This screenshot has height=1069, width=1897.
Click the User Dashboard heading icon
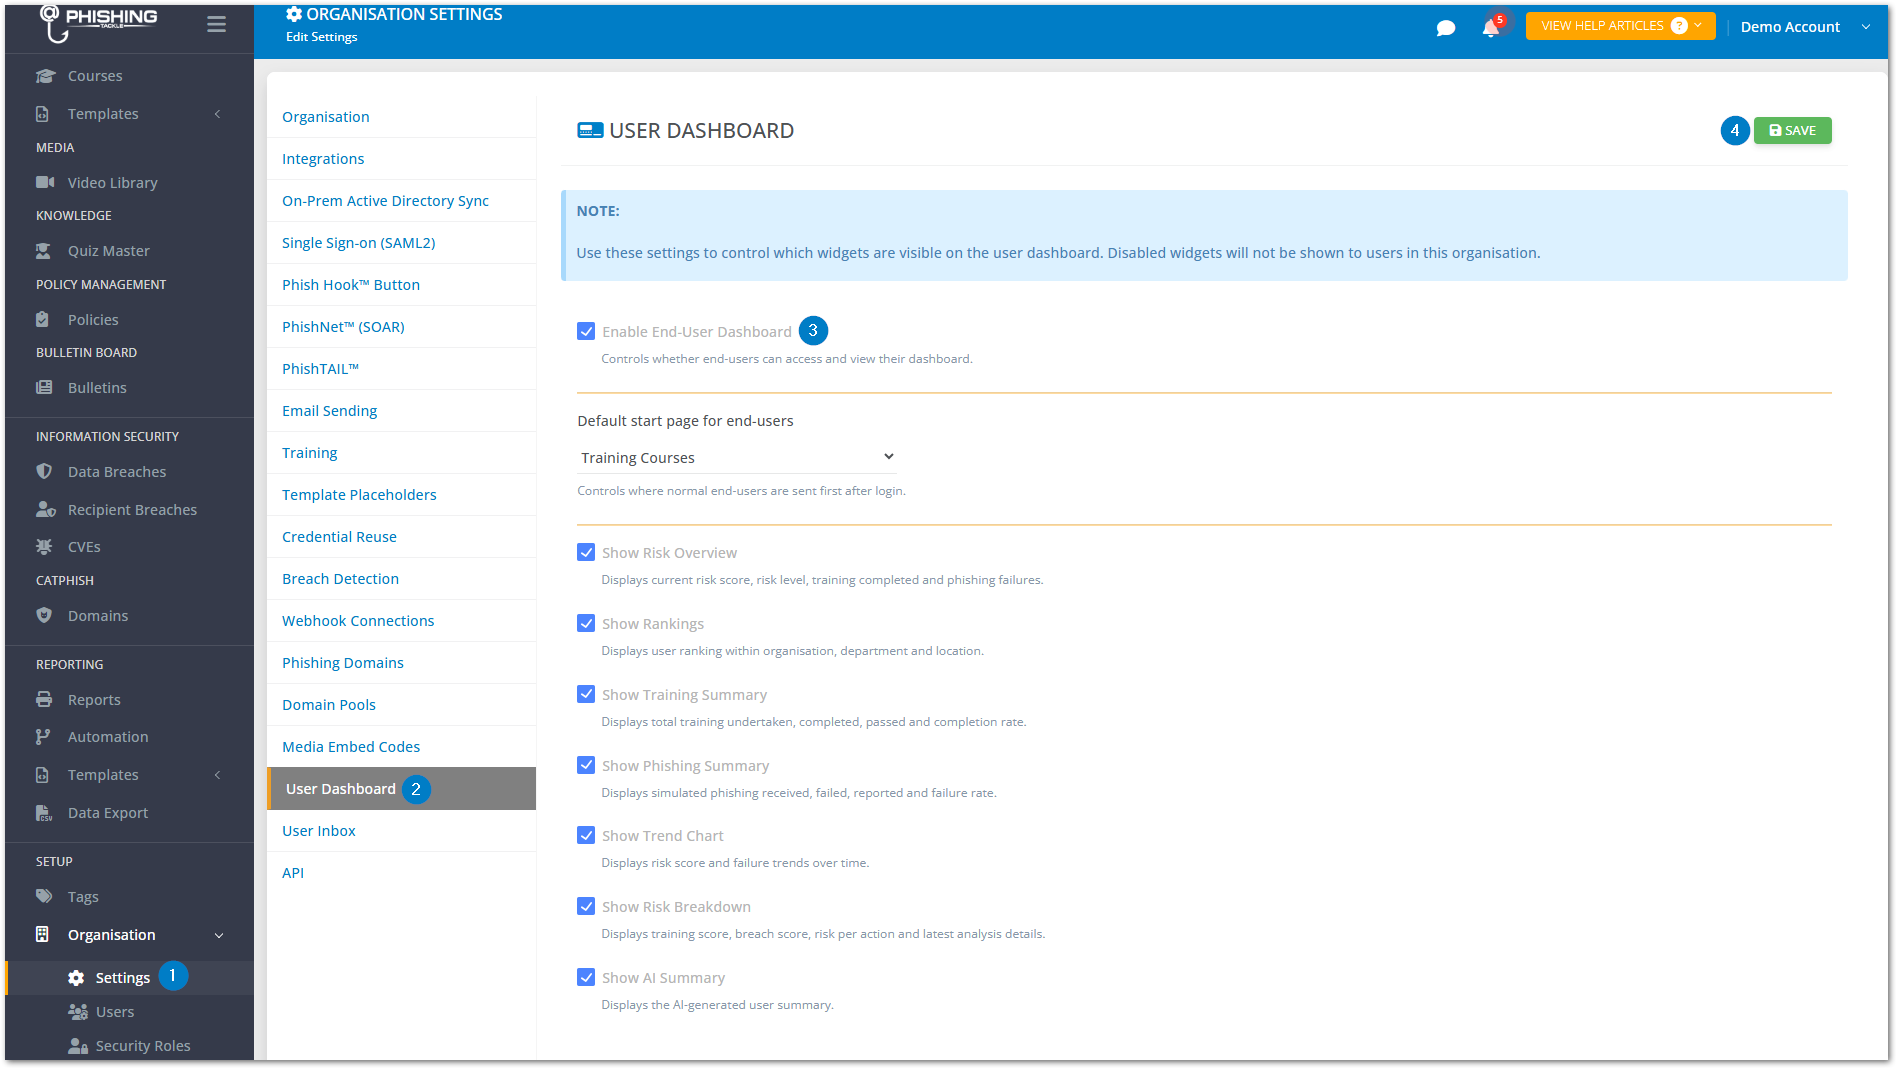tap(590, 131)
